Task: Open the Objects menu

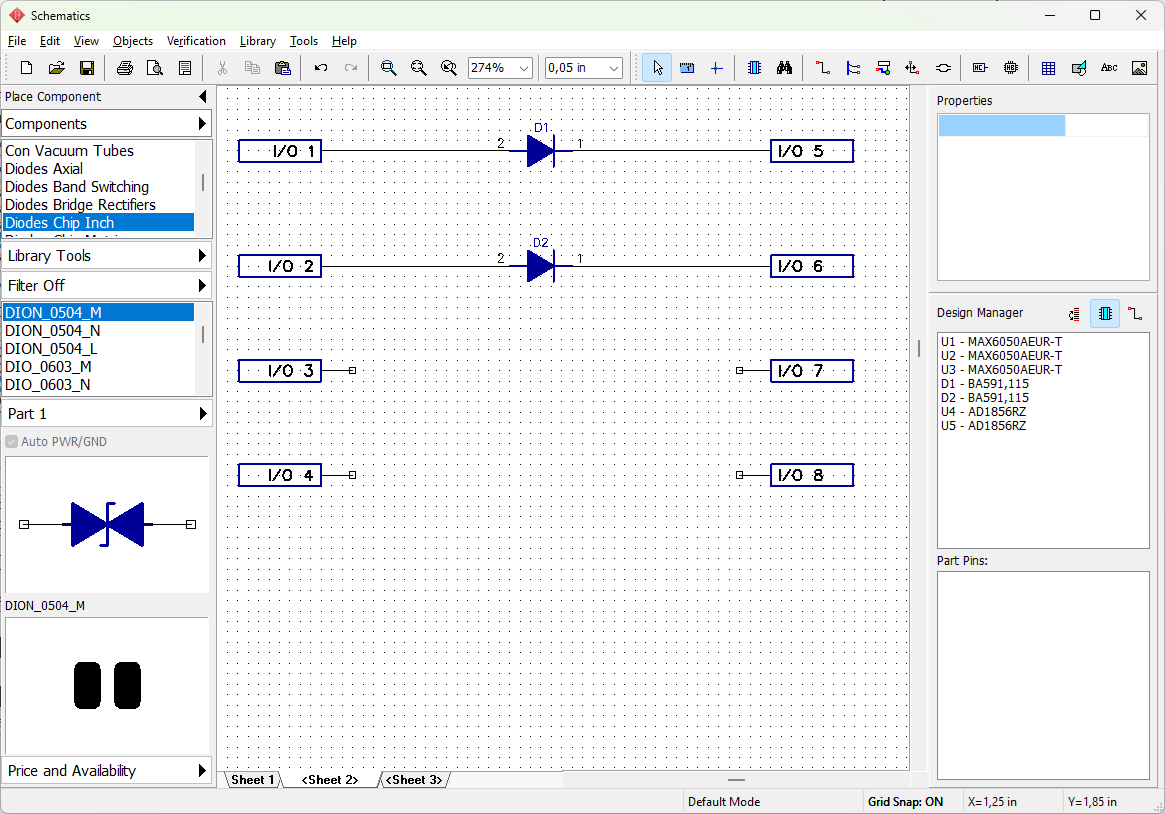Action: (132, 41)
